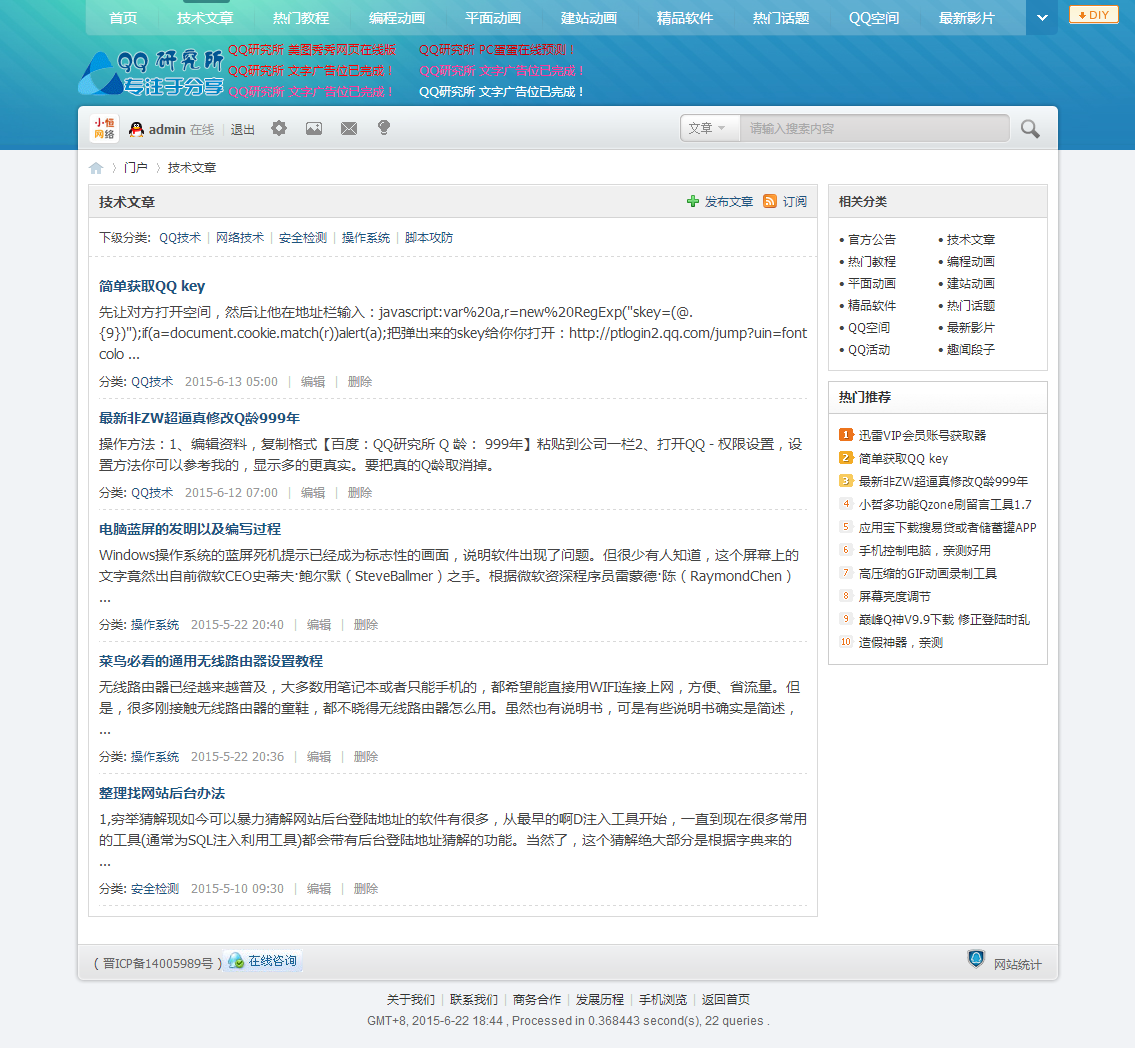
Task: Click the QQ penguin icon beside admin
Action: click(x=136, y=130)
